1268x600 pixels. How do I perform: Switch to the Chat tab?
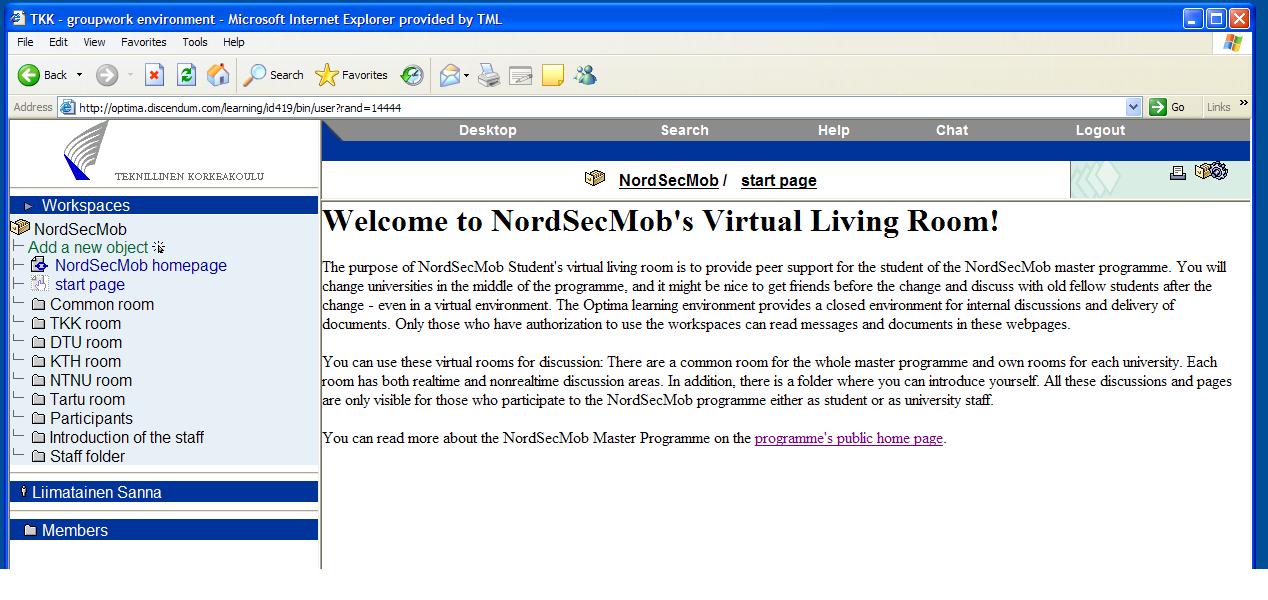(x=951, y=130)
